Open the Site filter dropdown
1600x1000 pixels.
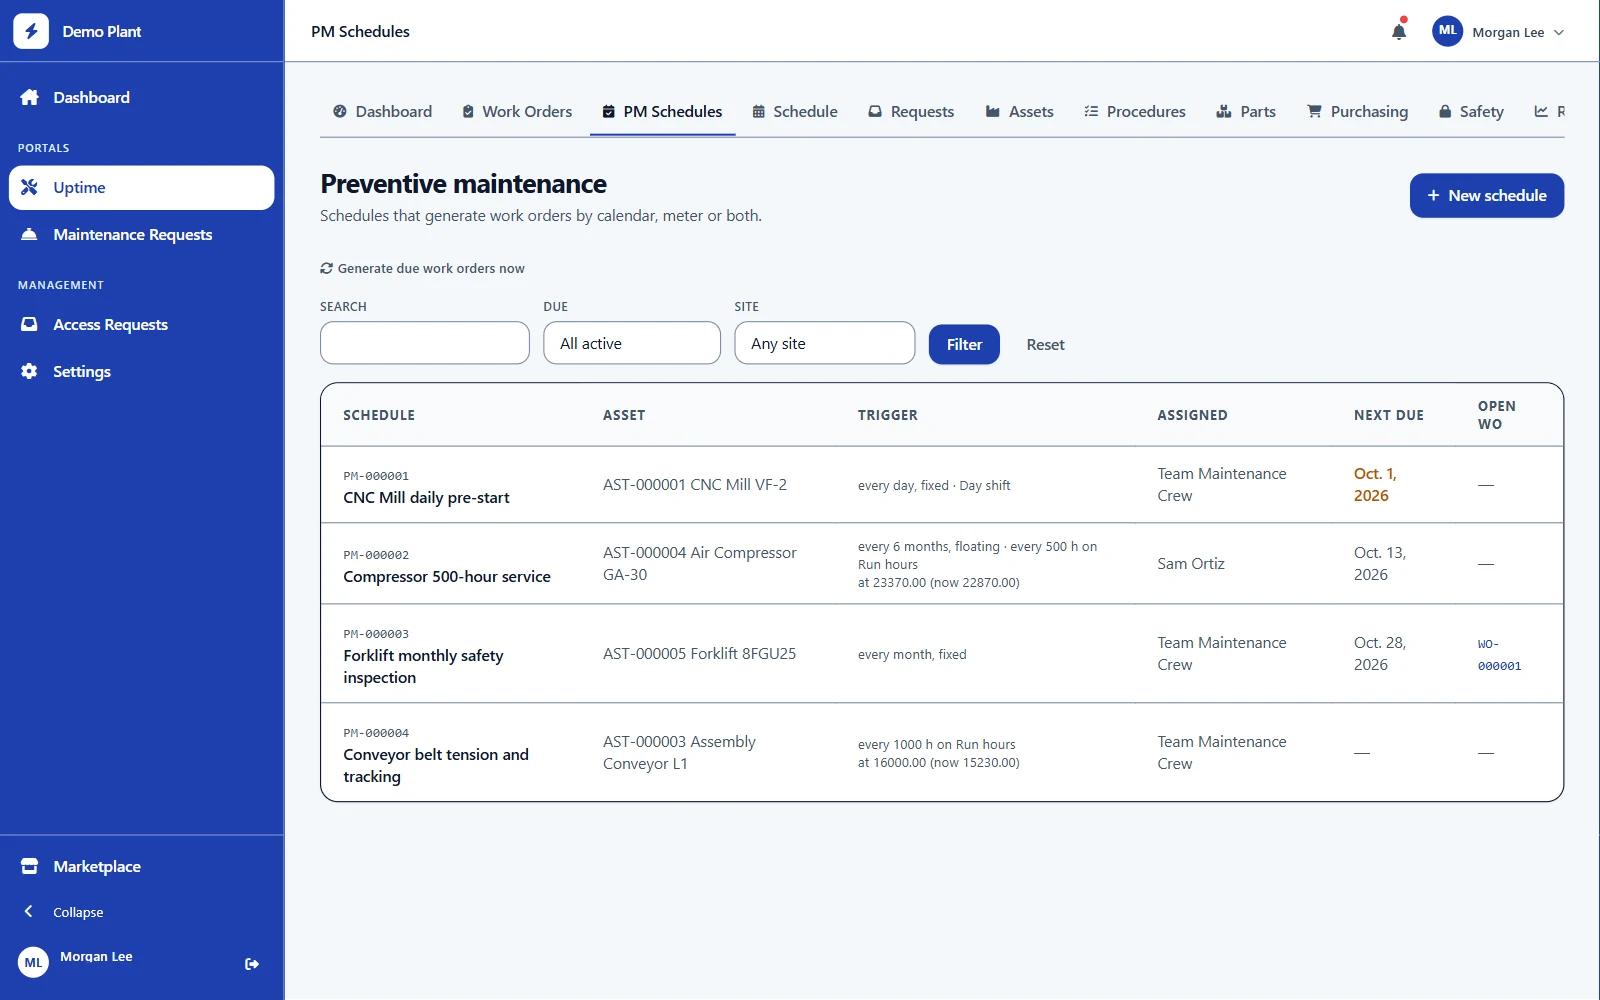(825, 343)
